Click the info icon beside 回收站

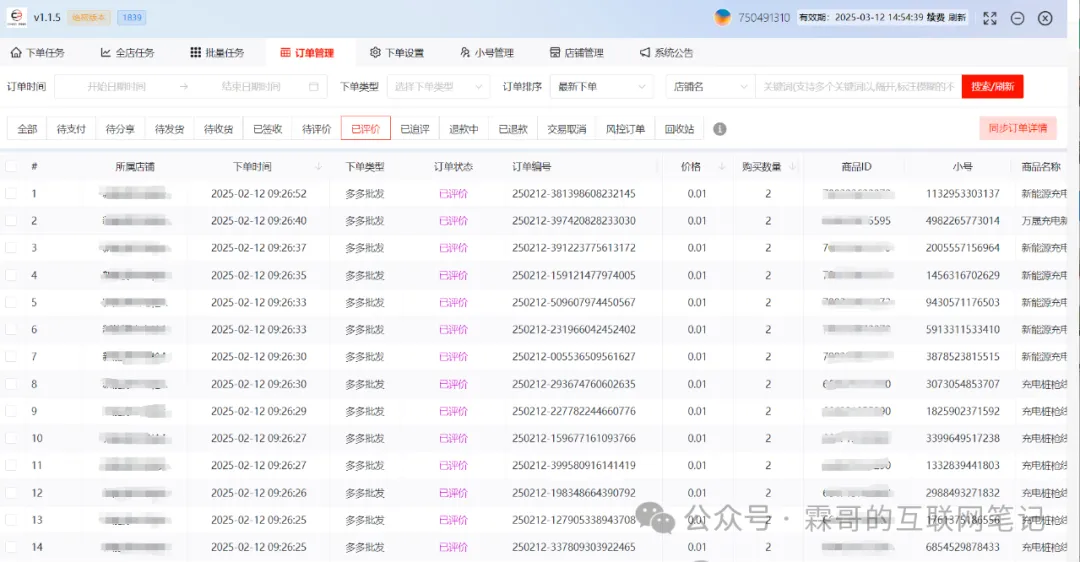click(720, 129)
